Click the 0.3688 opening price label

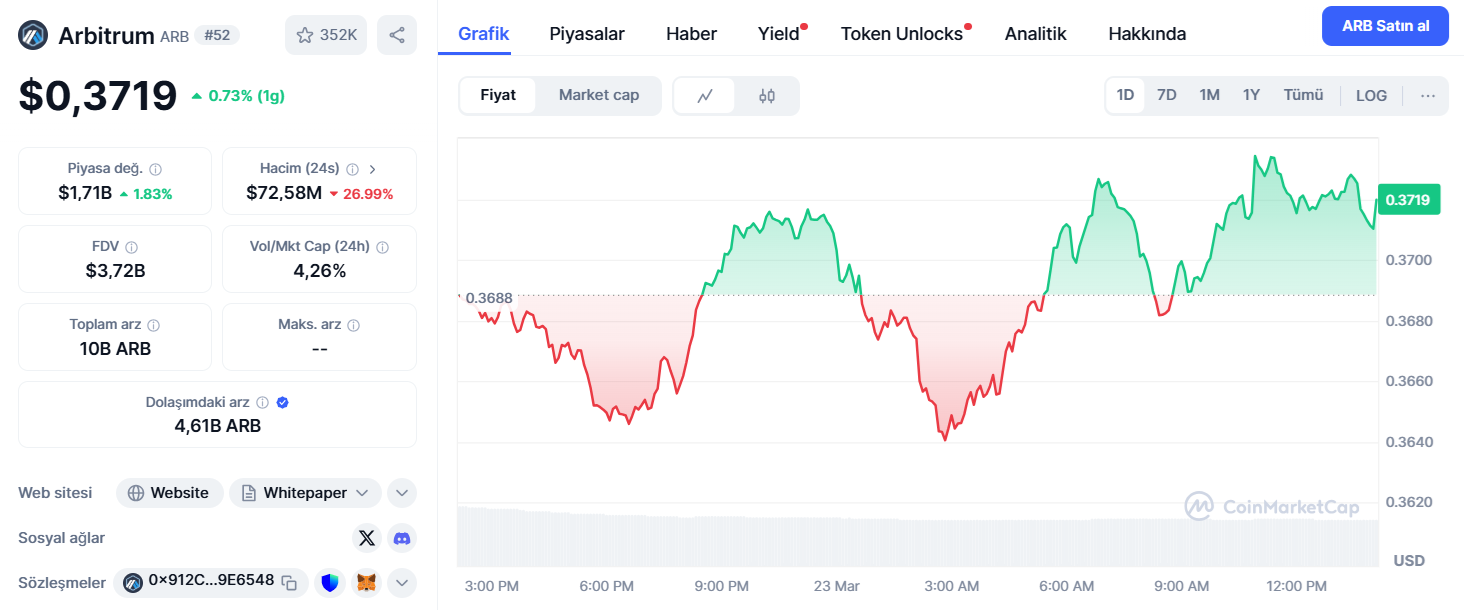point(489,298)
